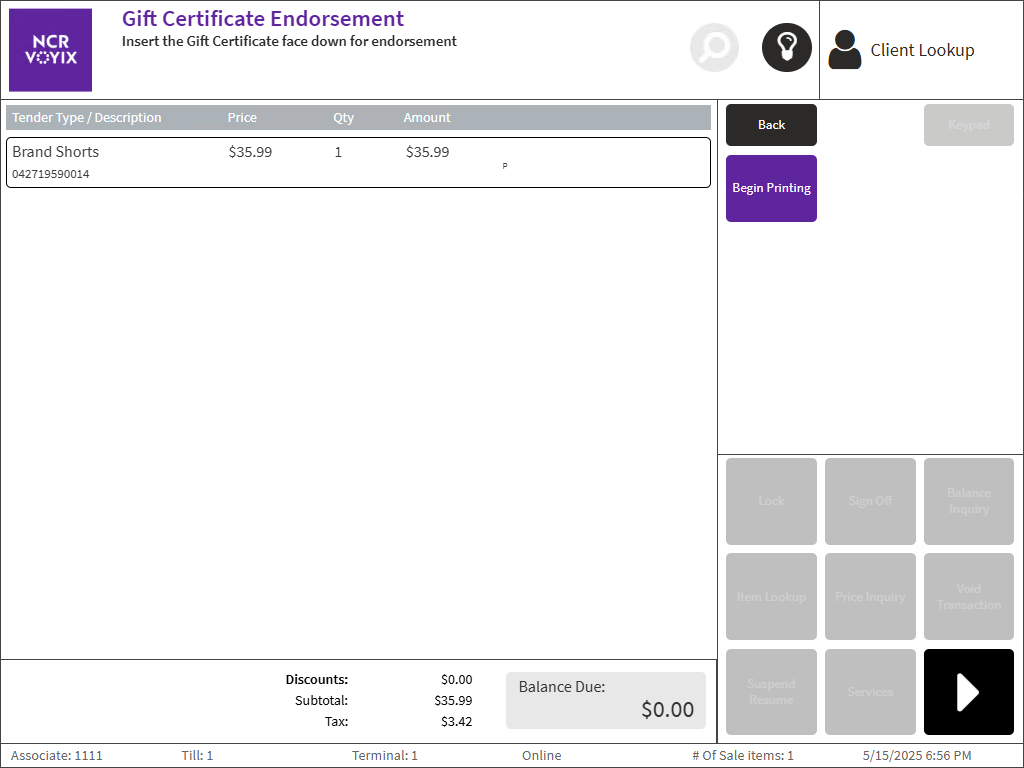Click the Client Lookup person icon
This screenshot has height=768, width=1024.
[845, 50]
